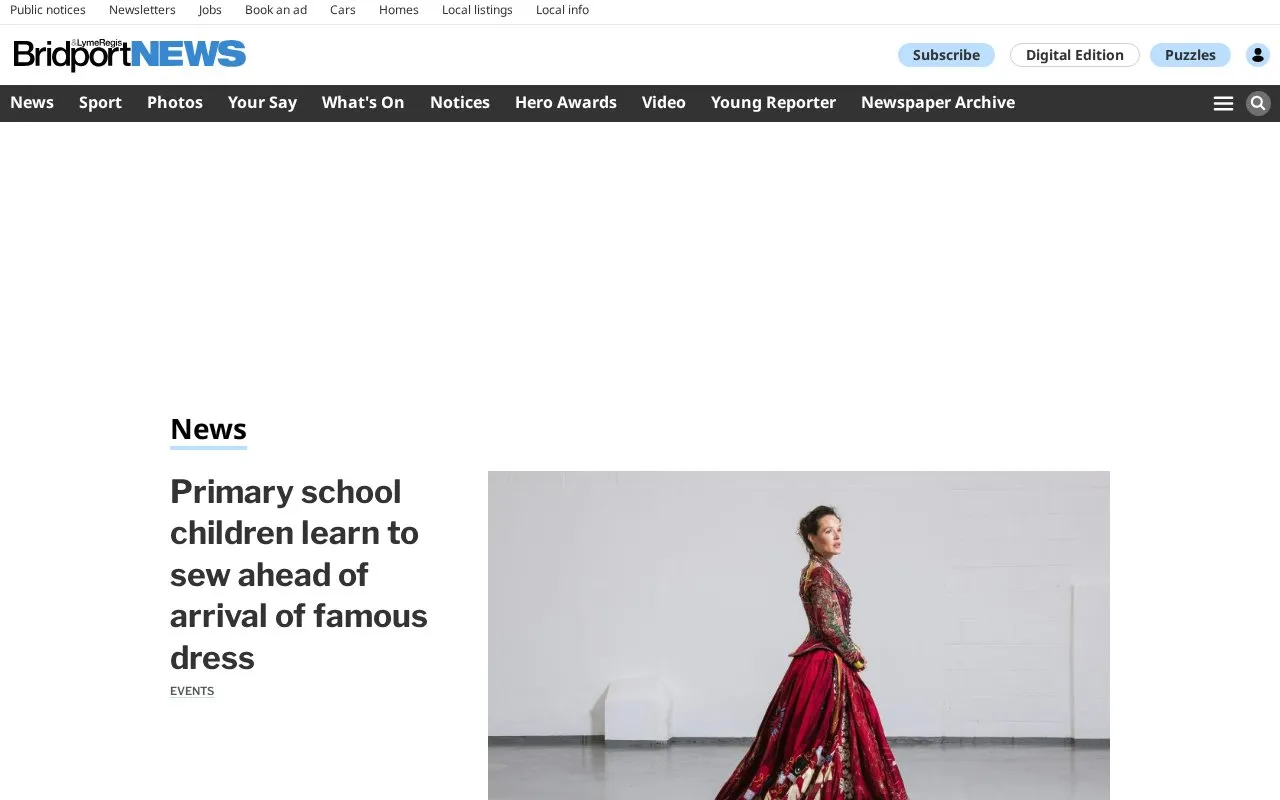Click Homes top link

coord(399,10)
